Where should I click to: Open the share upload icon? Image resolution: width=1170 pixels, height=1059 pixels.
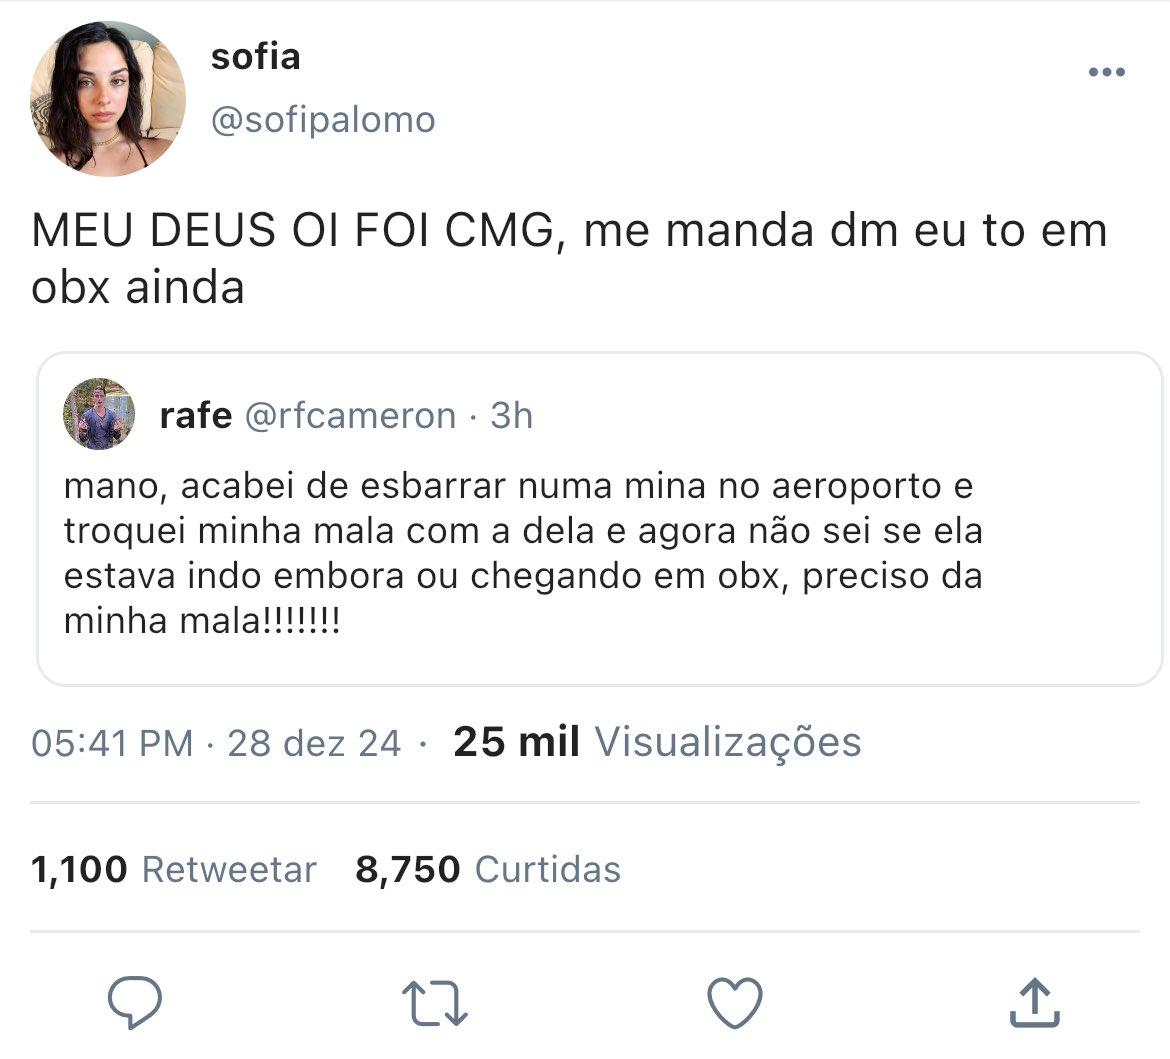tap(1035, 1003)
